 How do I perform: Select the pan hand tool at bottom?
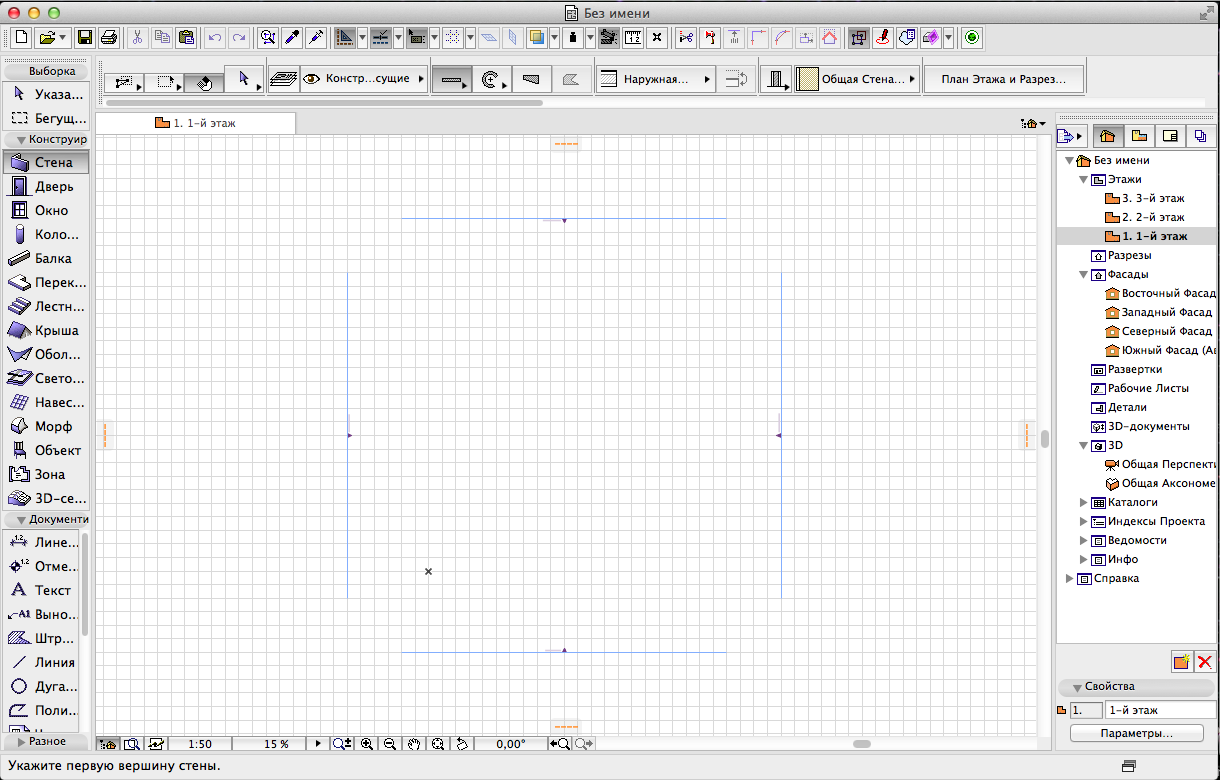[x=413, y=744]
